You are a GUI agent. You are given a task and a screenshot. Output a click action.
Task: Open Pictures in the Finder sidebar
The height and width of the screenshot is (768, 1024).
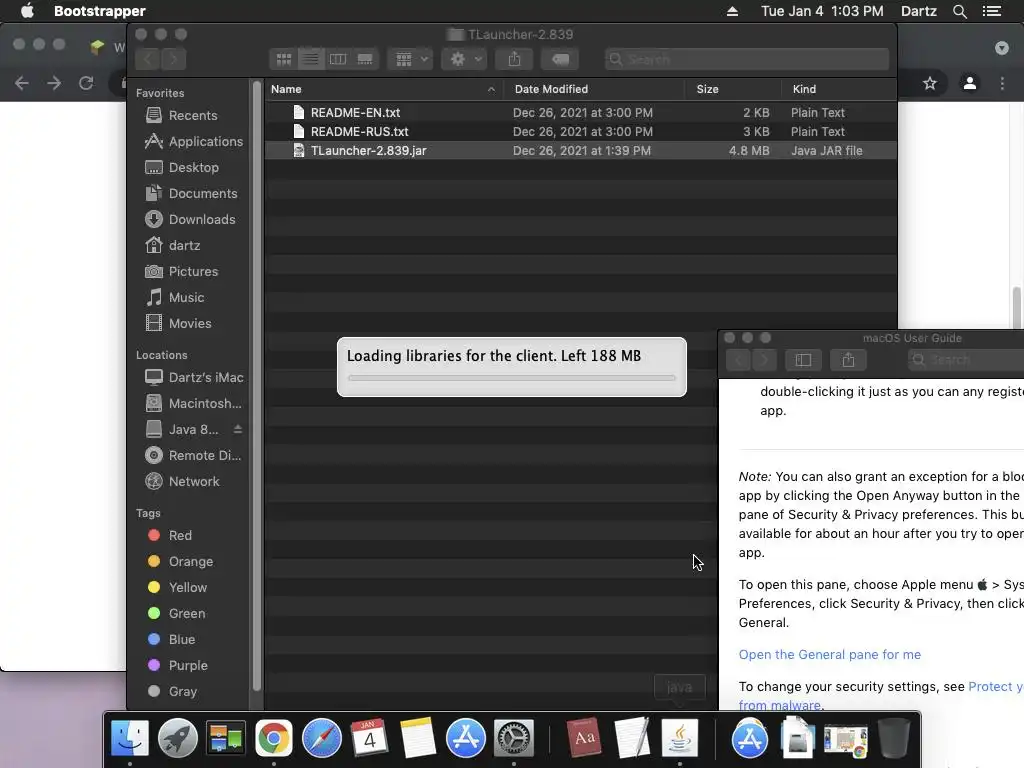[181, 271]
